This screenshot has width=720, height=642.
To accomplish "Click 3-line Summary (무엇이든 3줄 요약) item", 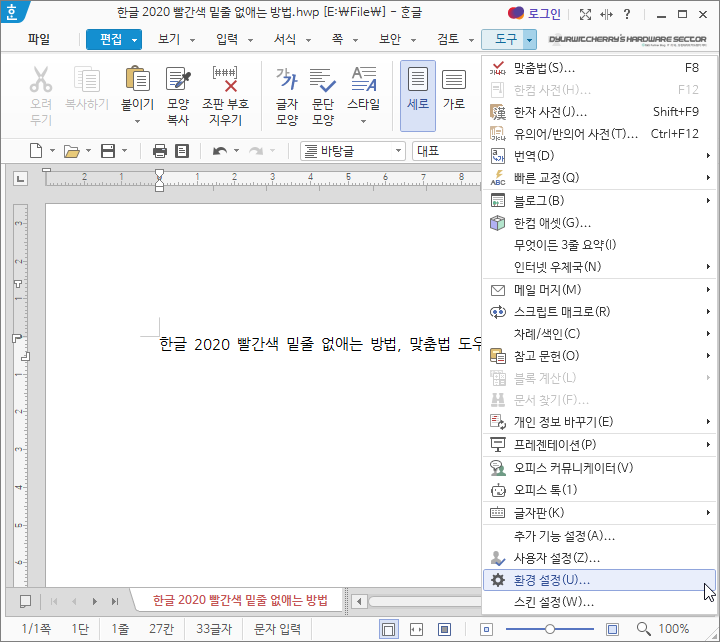I will coord(599,245).
